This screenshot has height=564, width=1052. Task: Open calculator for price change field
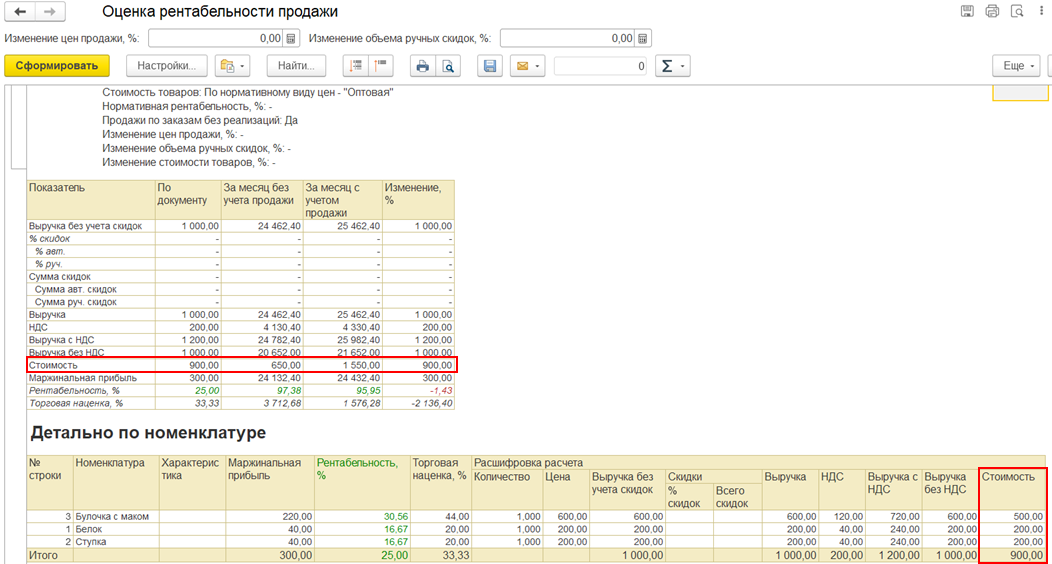pos(291,38)
